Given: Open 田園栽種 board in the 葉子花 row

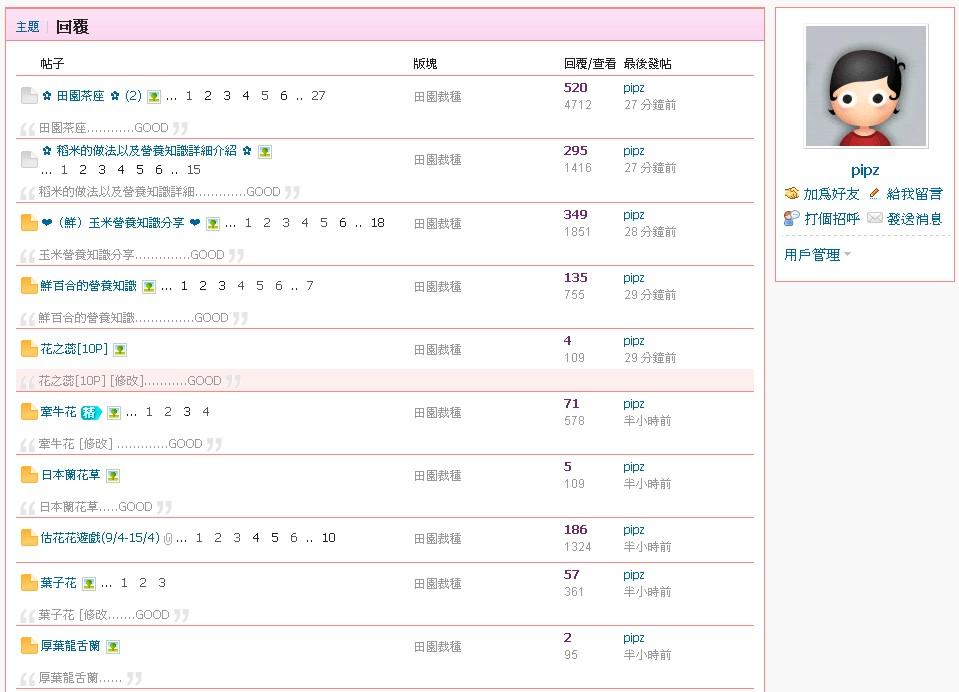Looking at the screenshot, I should click(x=437, y=583).
